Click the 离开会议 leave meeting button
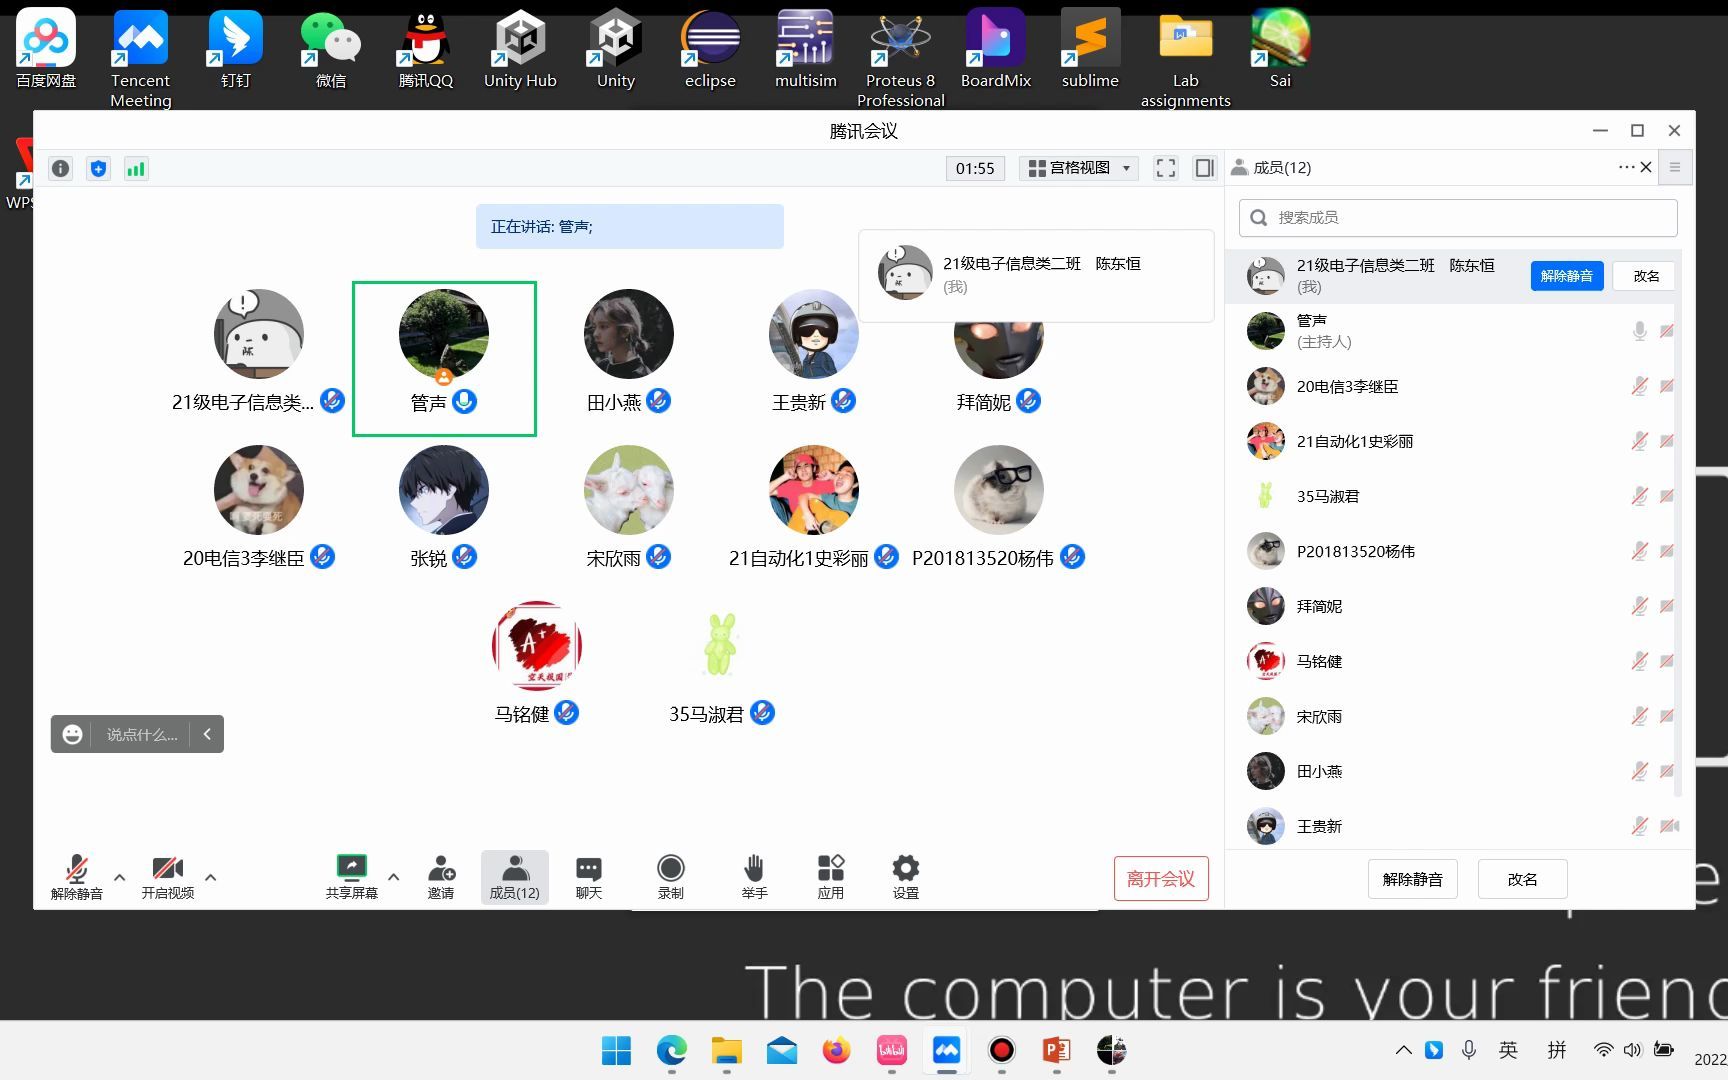 pos(1161,878)
